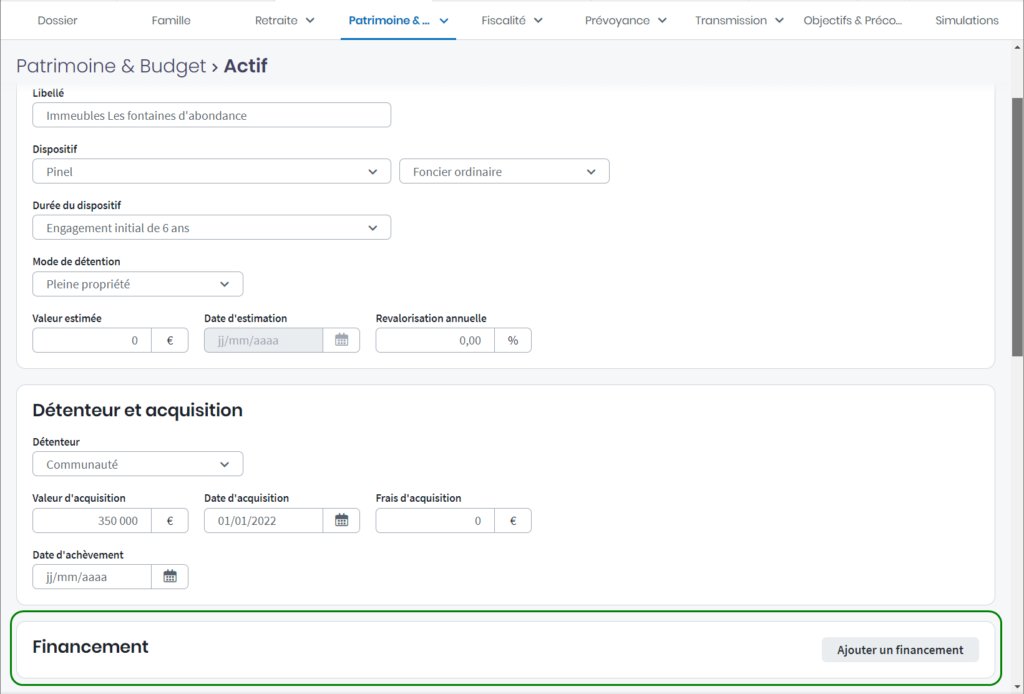Click the vertical page scrollbar
This screenshot has height=694, width=1024.
pos(1018,230)
